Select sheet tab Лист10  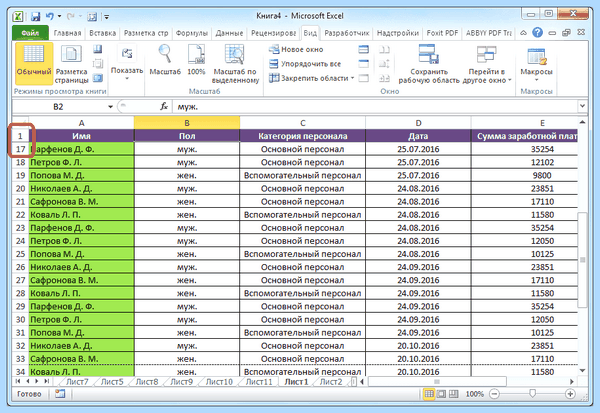pyautogui.click(x=219, y=382)
